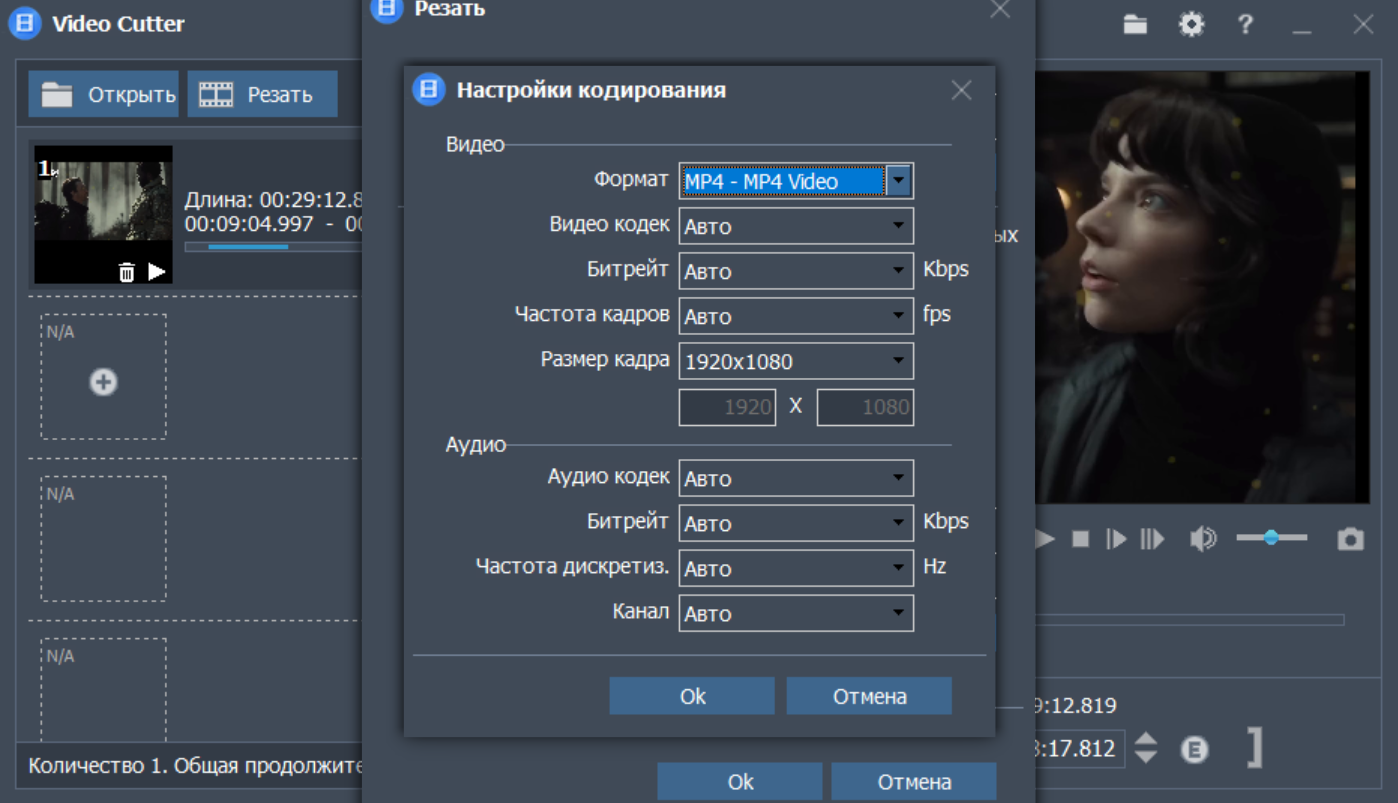The width and height of the screenshot is (1398, 803).
Task: Set end point with the ] bracket
Action: coord(1255,748)
